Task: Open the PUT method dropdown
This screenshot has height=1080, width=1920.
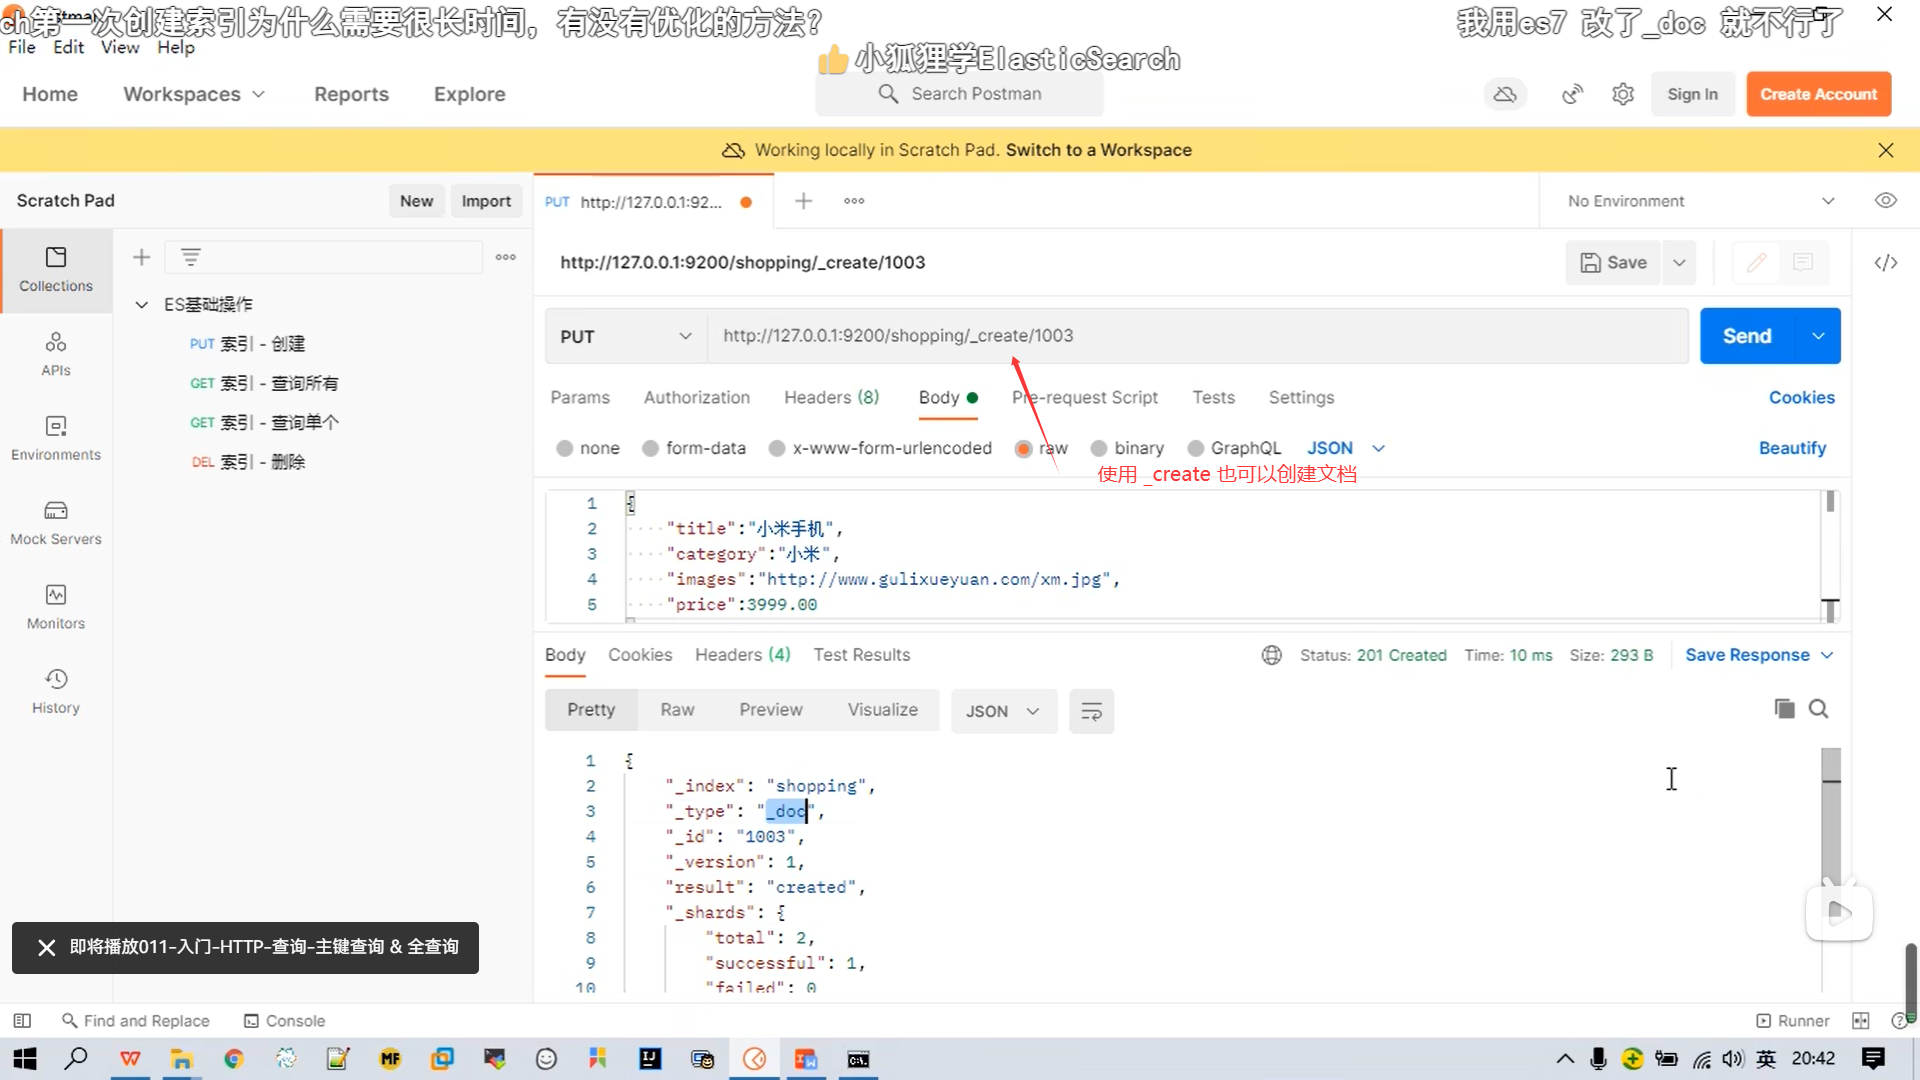Action: pyautogui.click(x=626, y=337)
